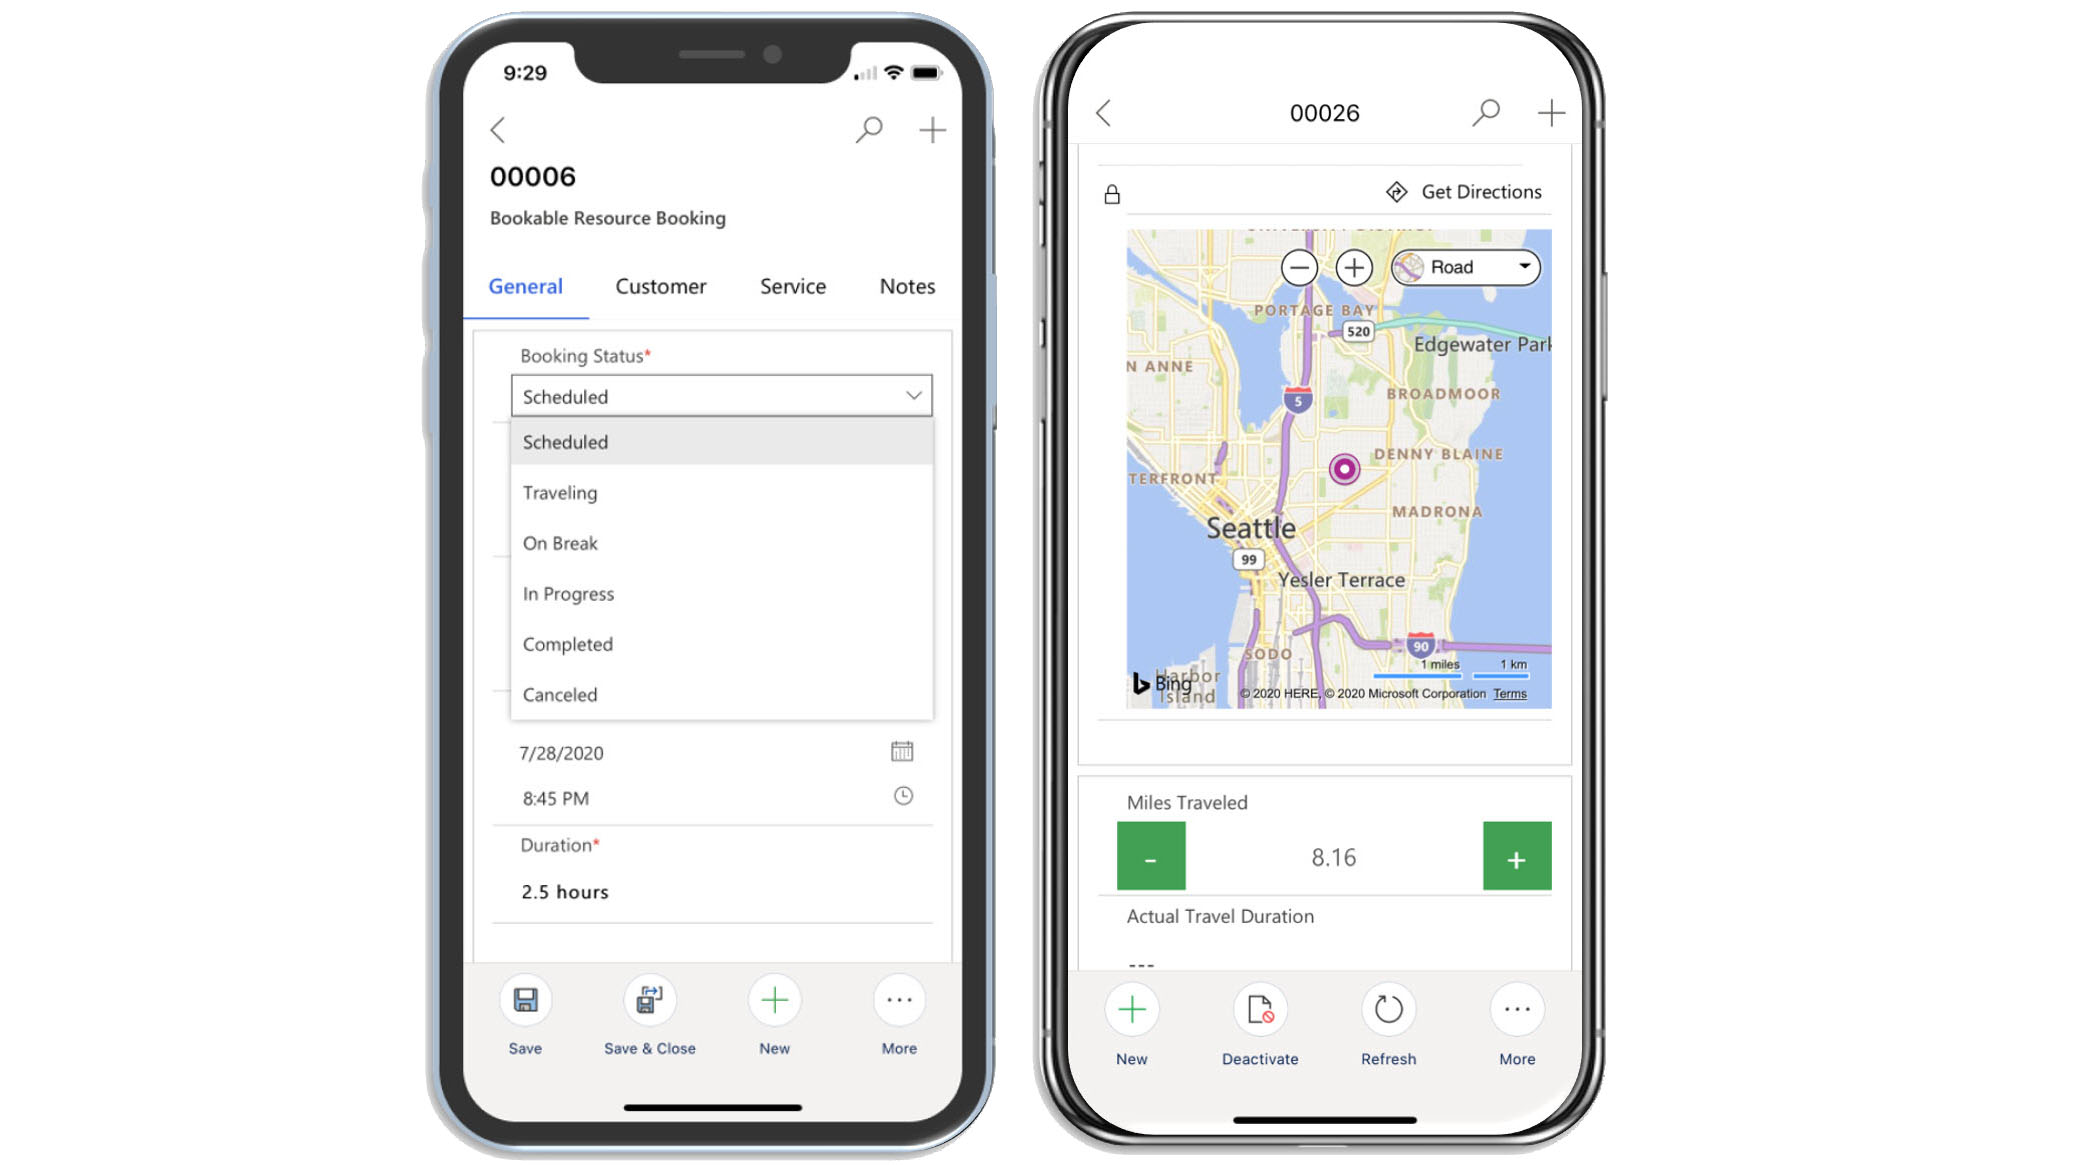Click the lock icon on right phone
The image size is (2094, 1165).
(1113, 192)
